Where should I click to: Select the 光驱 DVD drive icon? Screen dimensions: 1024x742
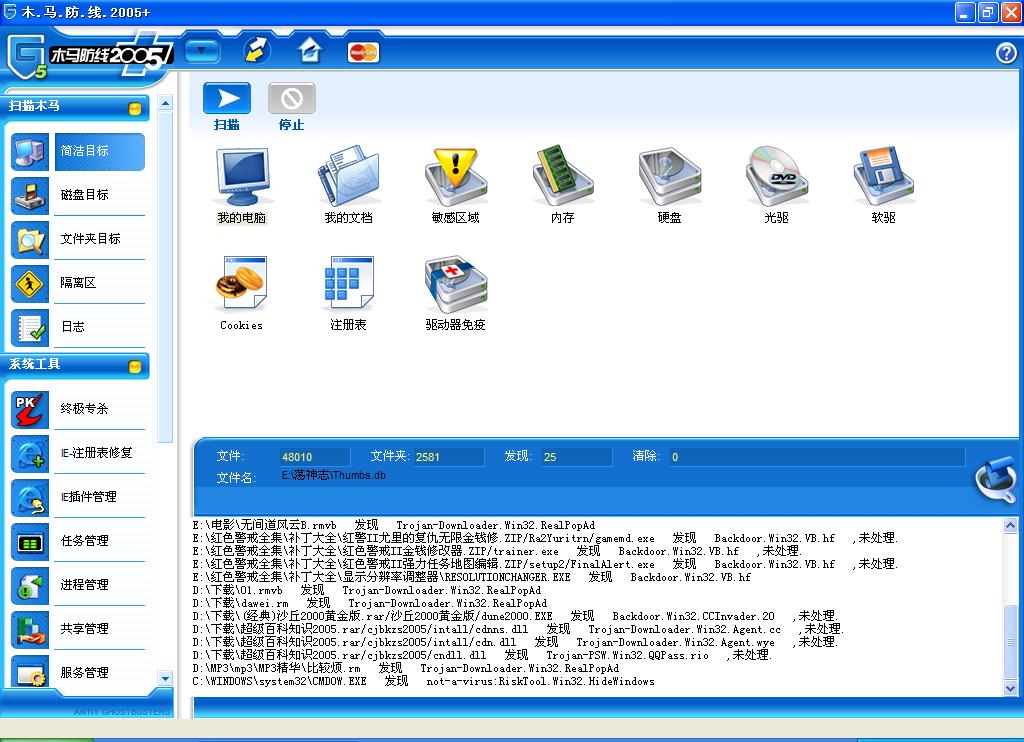click(776, 177)
